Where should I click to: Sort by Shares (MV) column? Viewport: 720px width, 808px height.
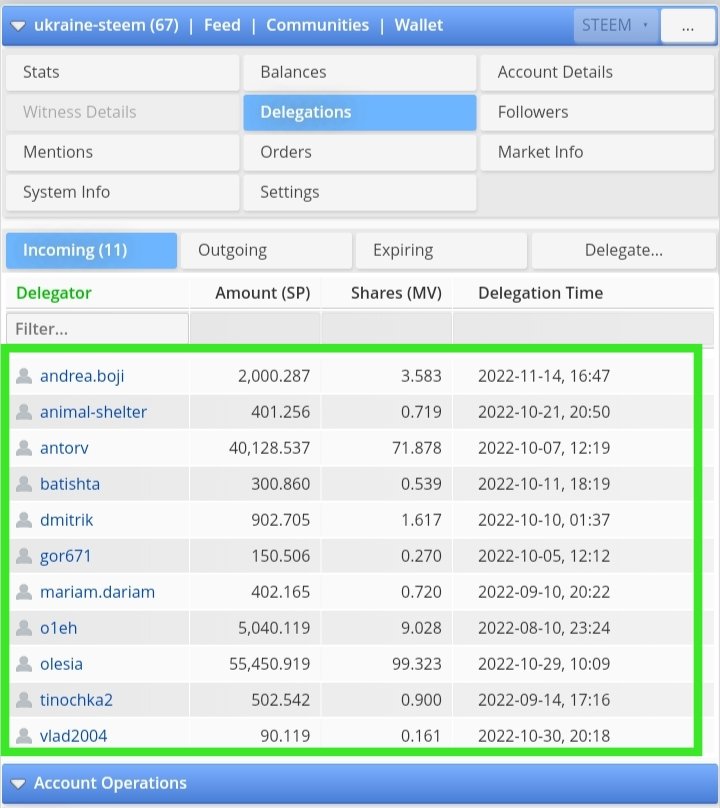point(396,293)
